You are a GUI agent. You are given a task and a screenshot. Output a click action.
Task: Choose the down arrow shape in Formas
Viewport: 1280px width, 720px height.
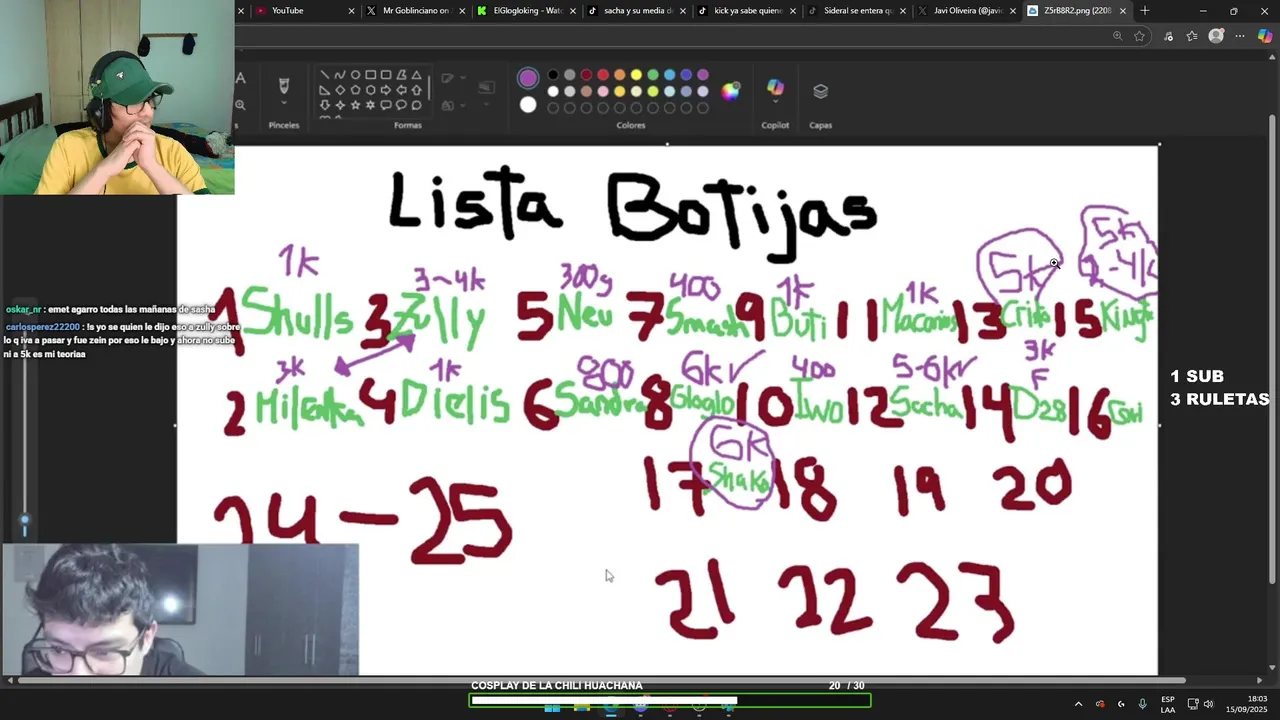324,105
